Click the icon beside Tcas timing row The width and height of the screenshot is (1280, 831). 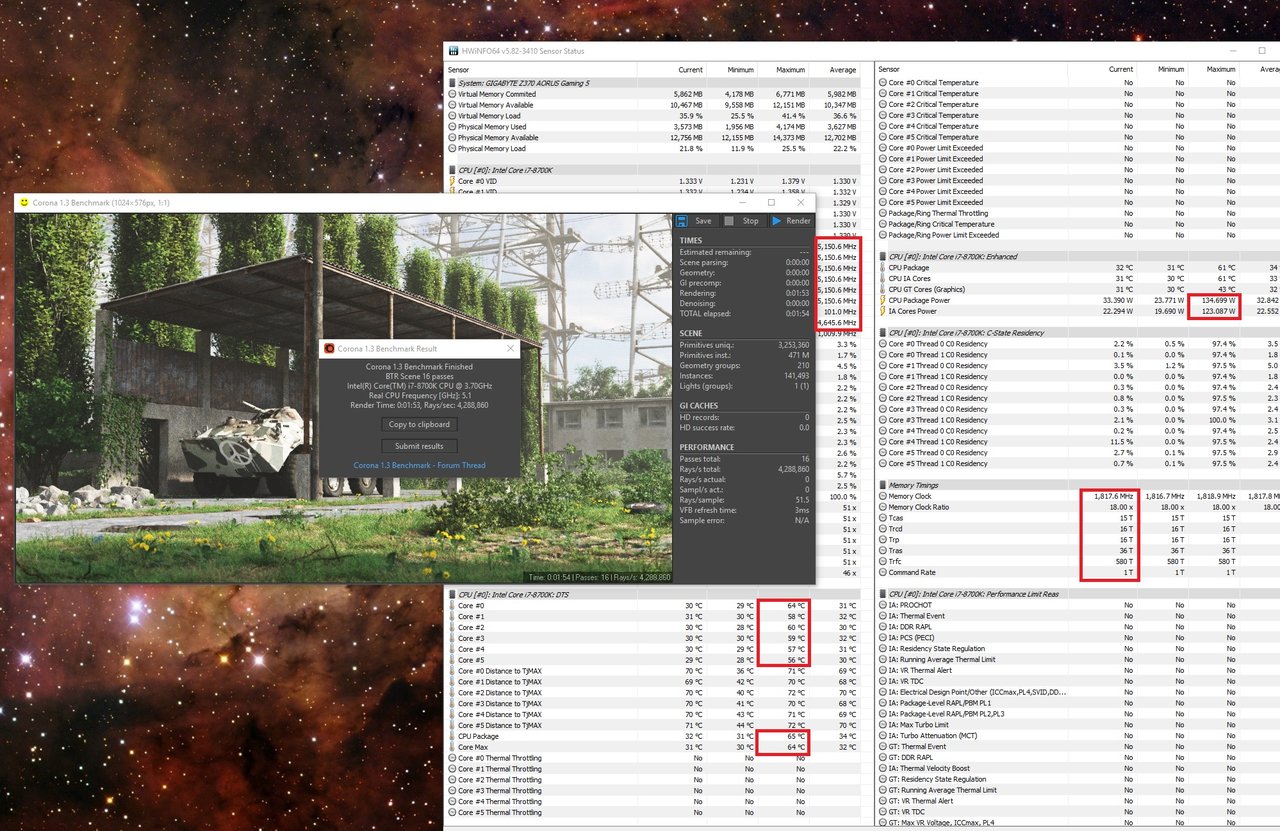click(x=883, y=518)
